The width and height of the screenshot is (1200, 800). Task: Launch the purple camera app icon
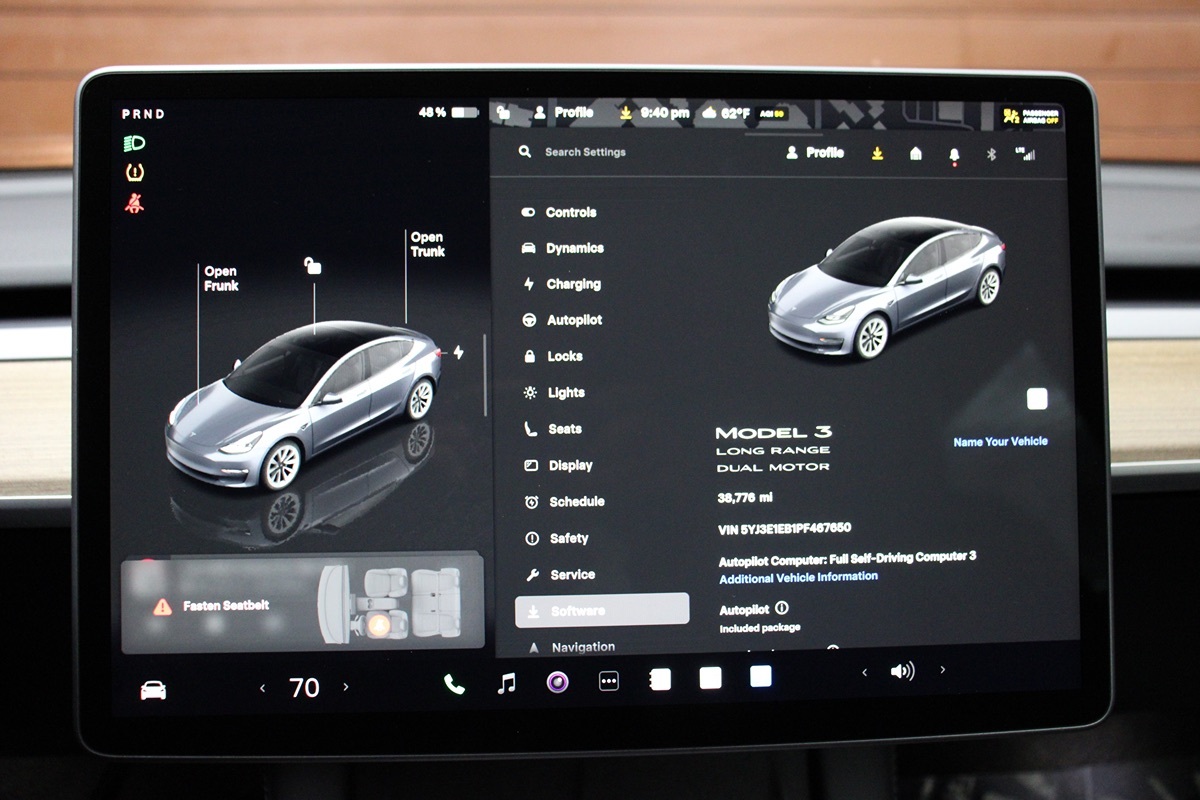tap(558, 682)
